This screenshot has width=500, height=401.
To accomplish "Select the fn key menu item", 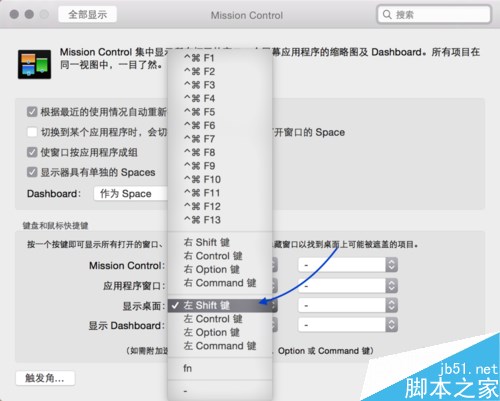I will click(x=220, y=368).
